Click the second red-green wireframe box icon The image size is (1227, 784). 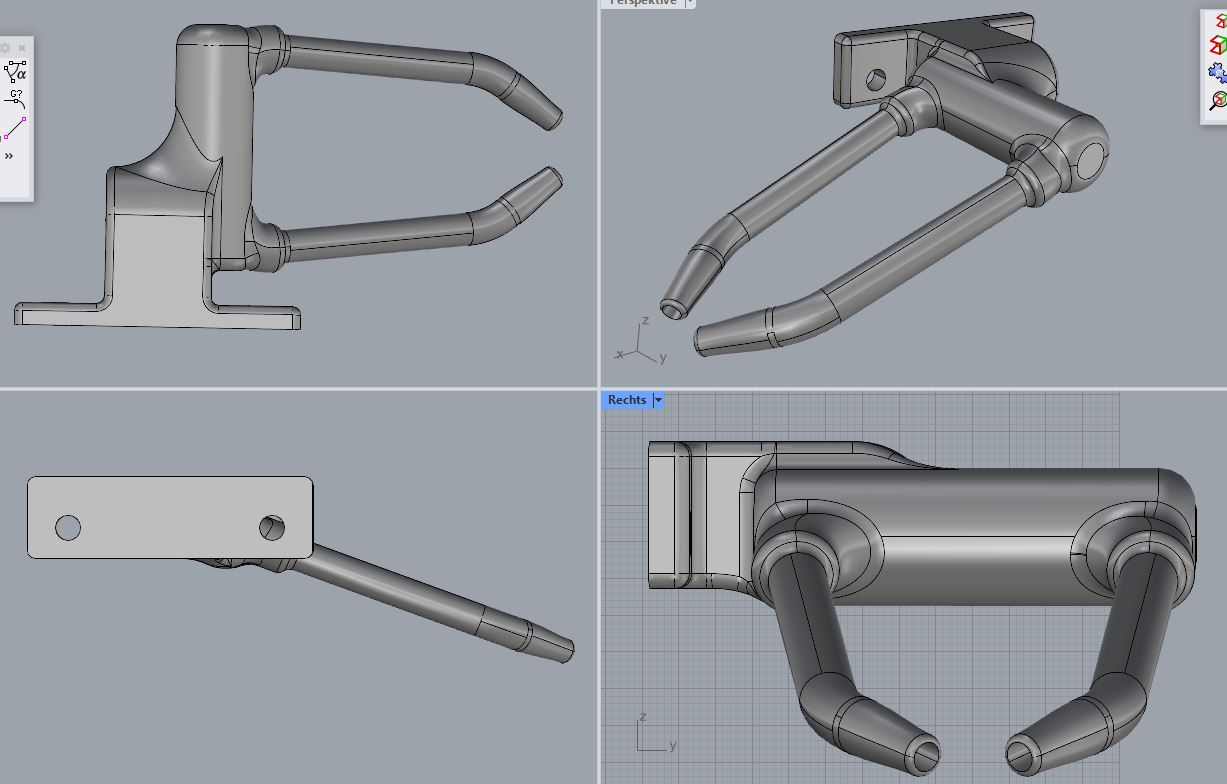(x=1218, y=45)
